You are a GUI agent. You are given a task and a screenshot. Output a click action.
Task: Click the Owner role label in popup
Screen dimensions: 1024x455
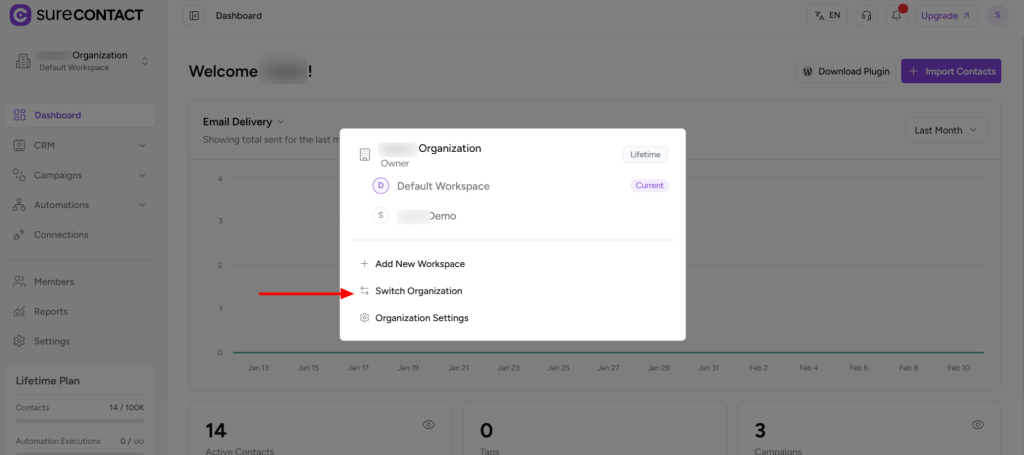click(395, 164)
